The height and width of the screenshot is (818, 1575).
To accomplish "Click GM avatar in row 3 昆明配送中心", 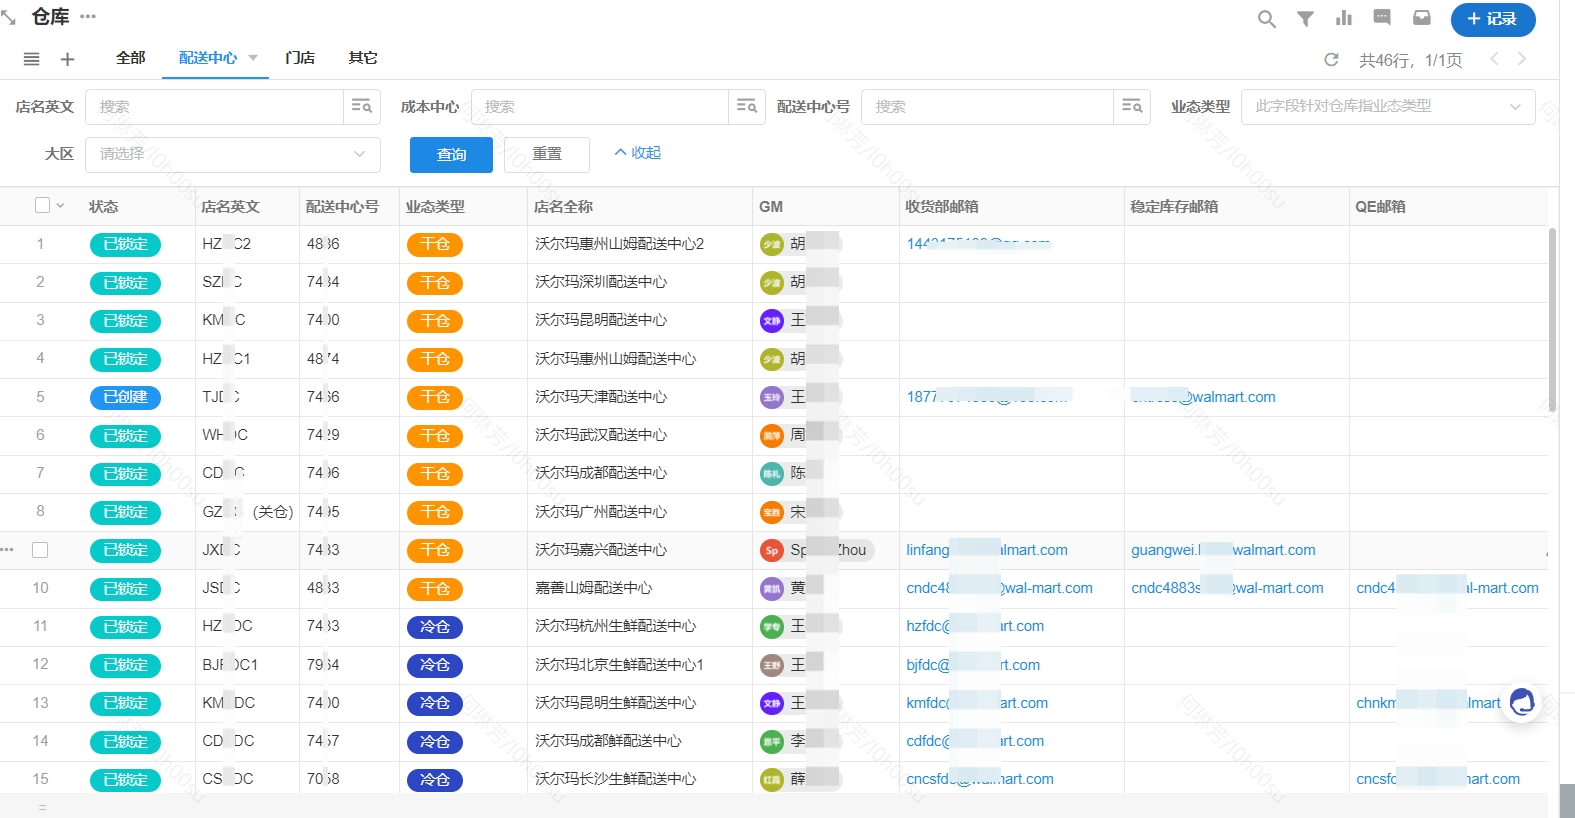I will [x=771, y=321].
